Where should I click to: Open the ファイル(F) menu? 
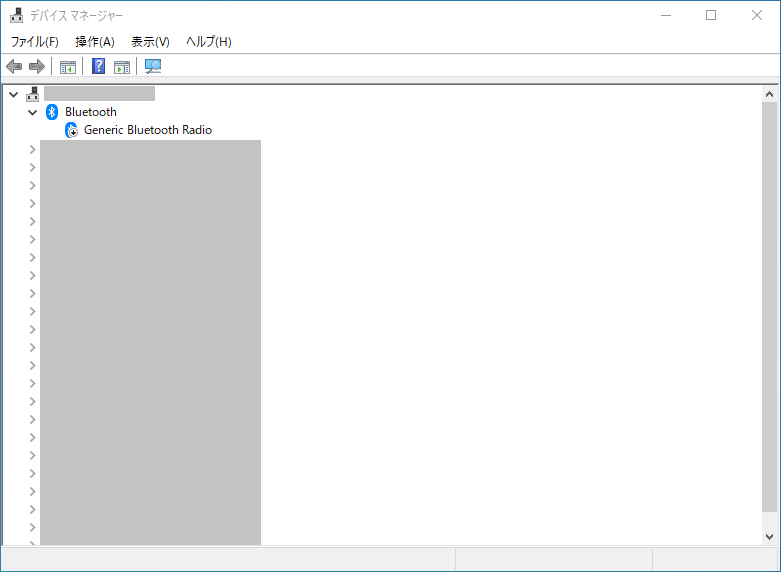pyautogui.click(x=34, y=42)
